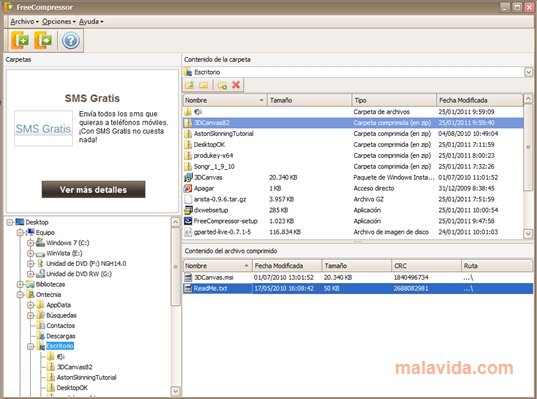Select DesktopOK node in folder tree
Viewport: 537px width, 399px height.
pyautogui.click(x=72, y=388)
